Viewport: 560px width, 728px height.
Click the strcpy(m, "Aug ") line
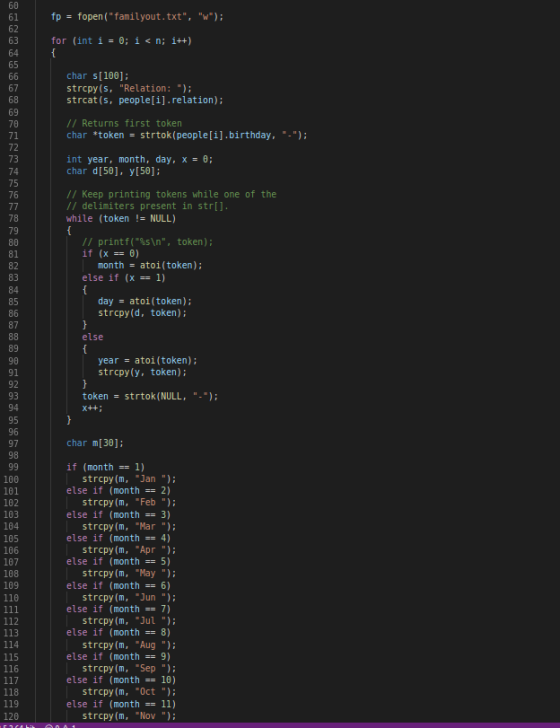coord(129,645)
